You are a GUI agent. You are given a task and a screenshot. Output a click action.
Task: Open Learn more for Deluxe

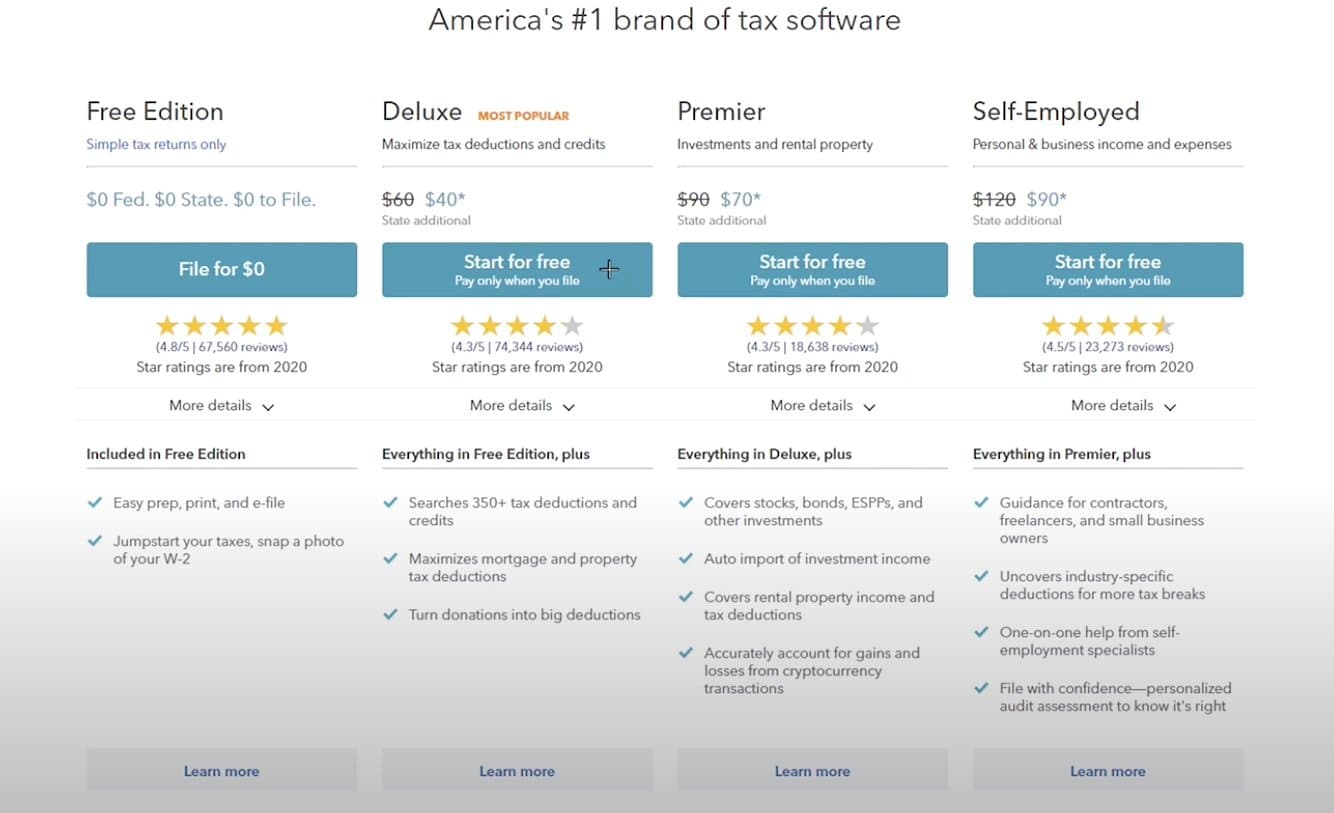coord(517,771)
